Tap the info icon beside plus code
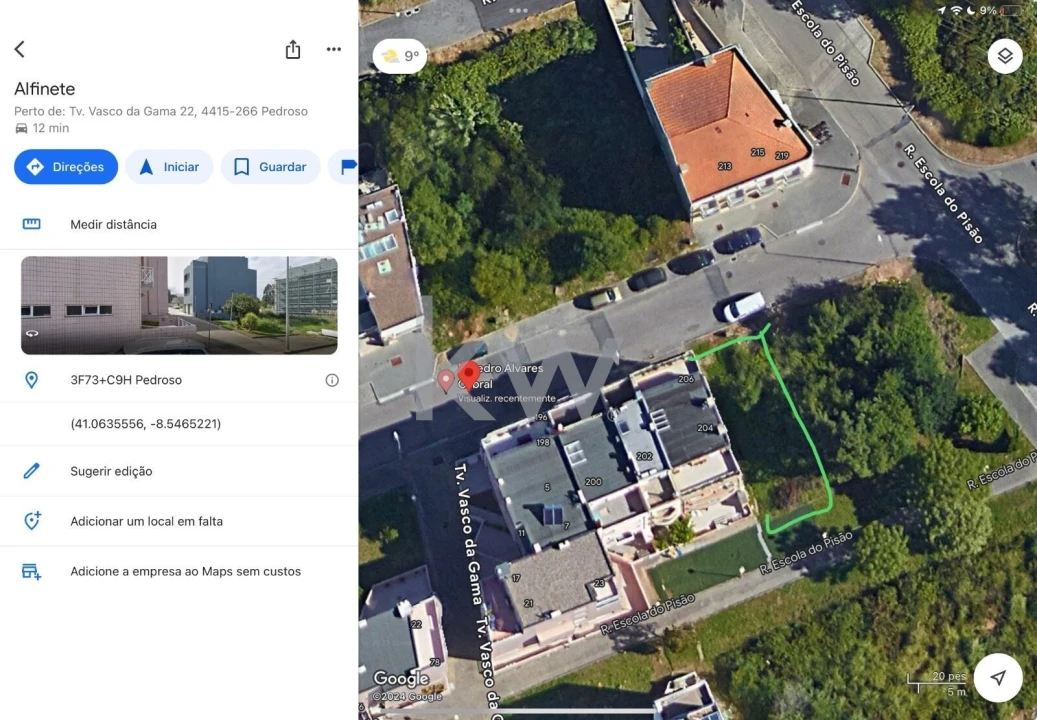1037x720 pixels. coord(332,380)
